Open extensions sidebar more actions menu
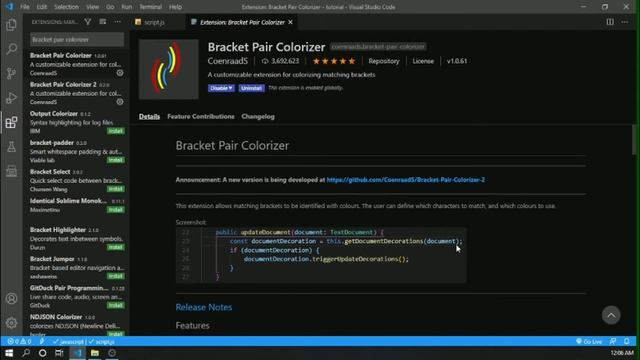 tap(118, 22)
